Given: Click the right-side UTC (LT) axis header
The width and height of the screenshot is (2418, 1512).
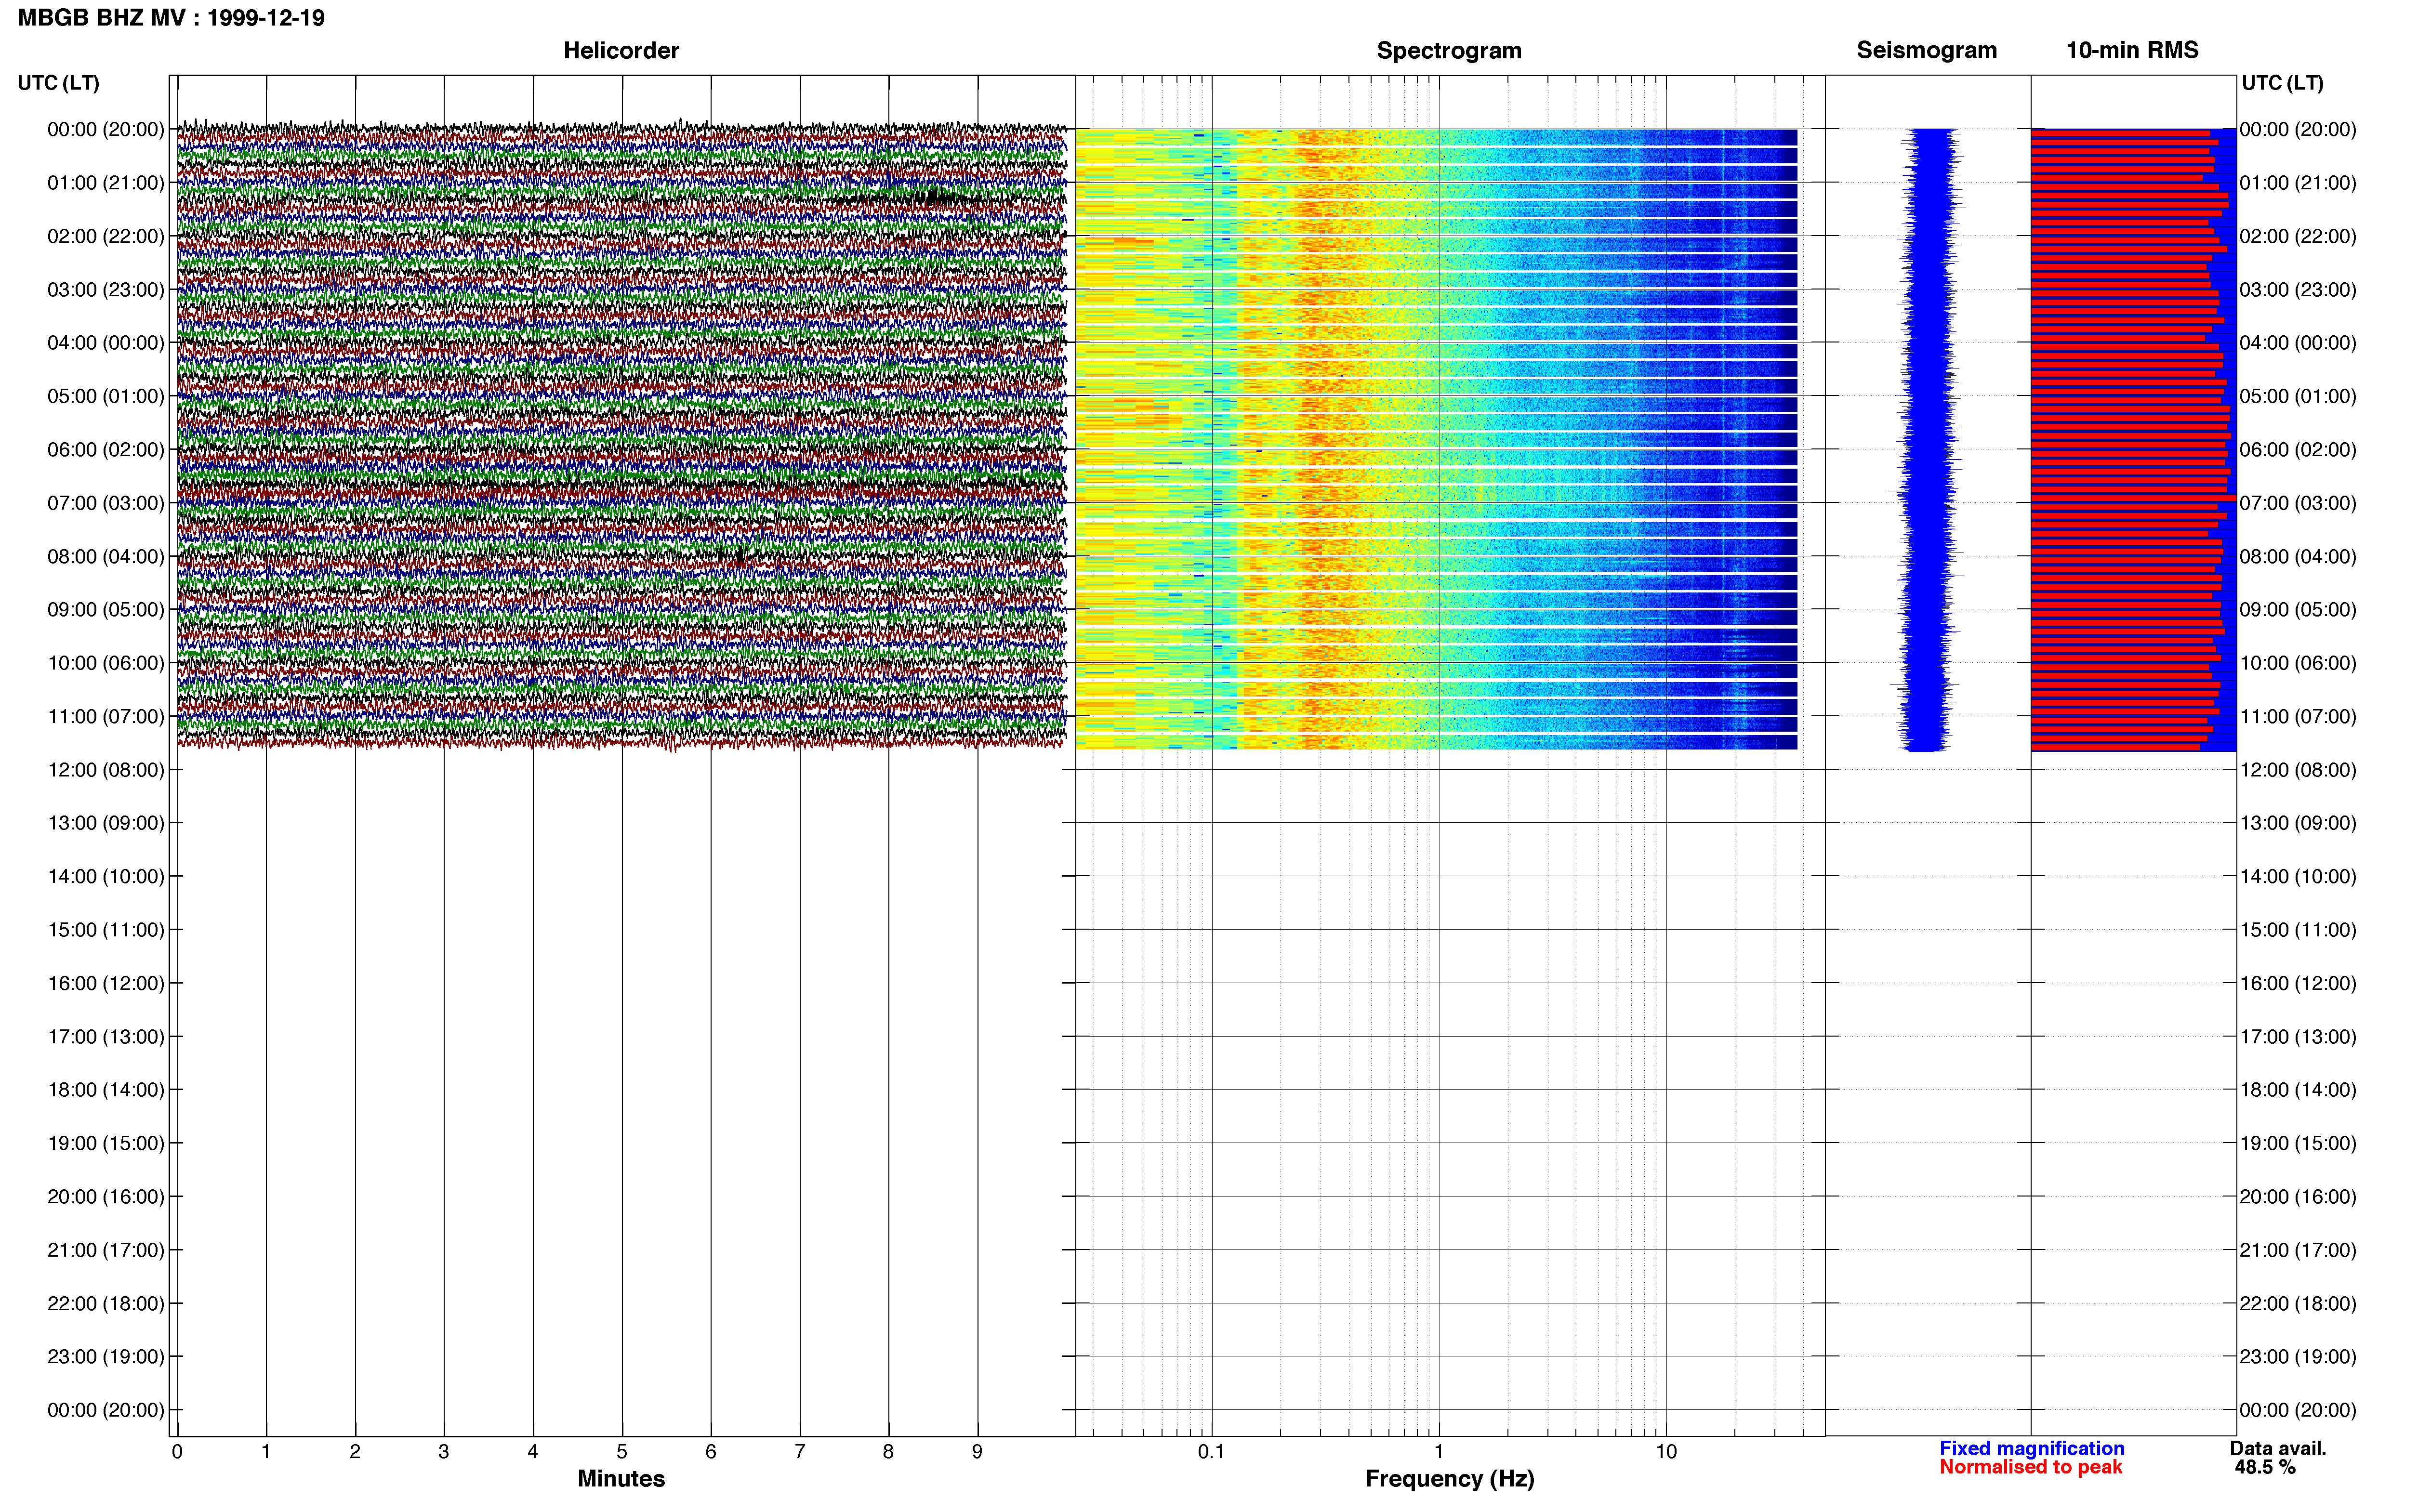Looking at the screenshot, I should click(2282, 83).
